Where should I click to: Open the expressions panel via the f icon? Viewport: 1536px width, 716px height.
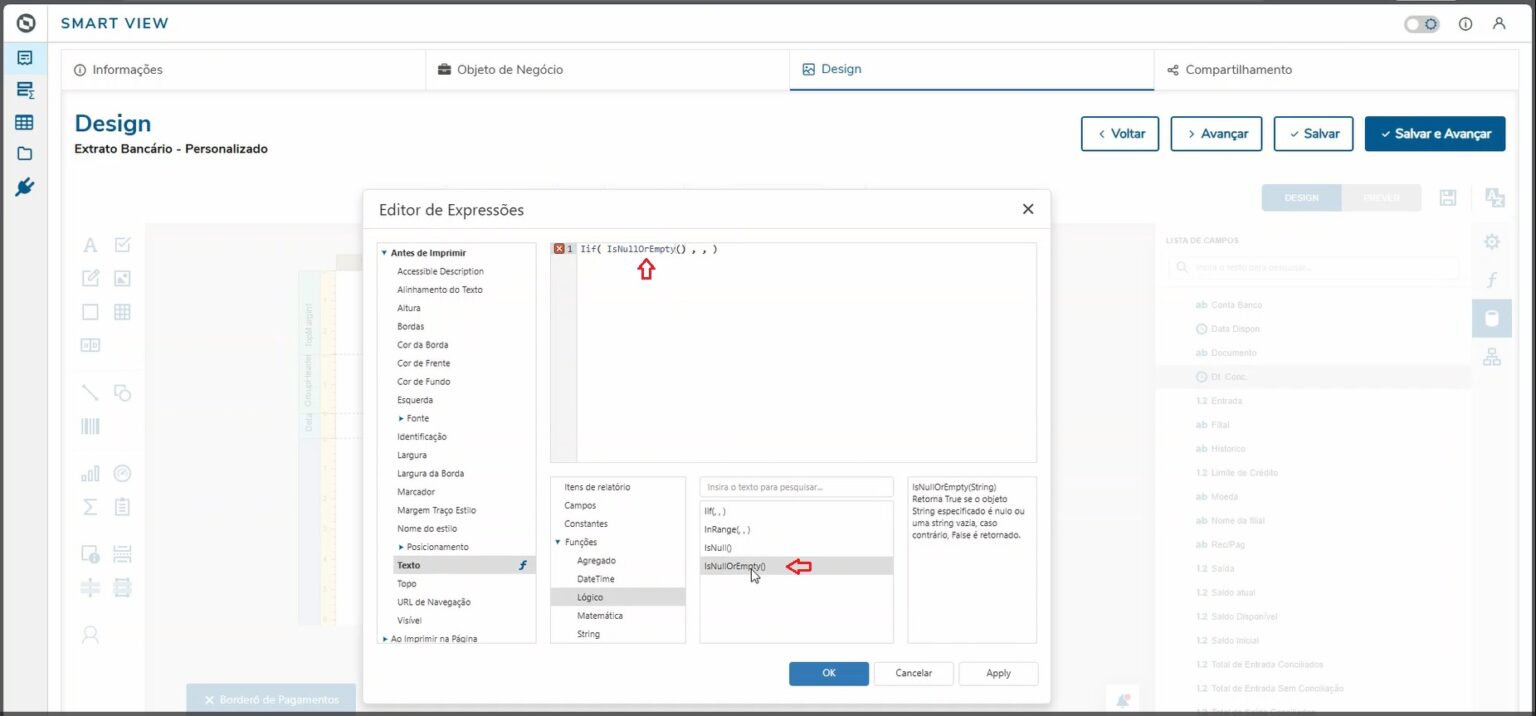coord(1491,280)
